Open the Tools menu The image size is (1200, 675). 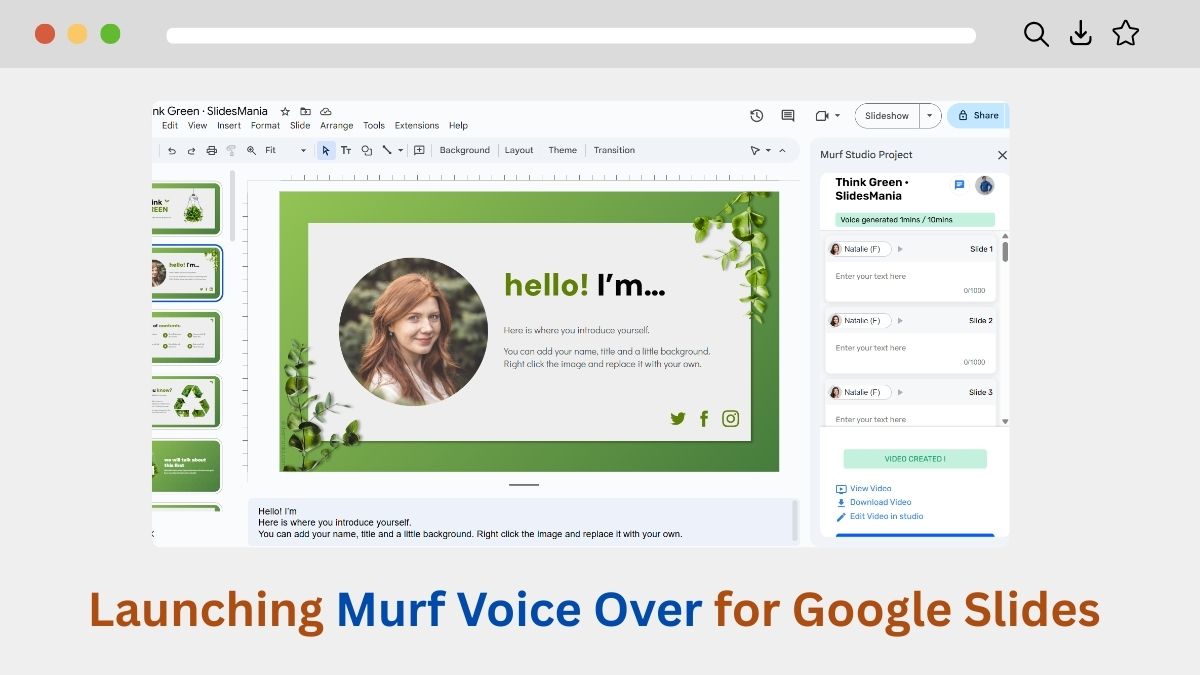coord(374,126)
